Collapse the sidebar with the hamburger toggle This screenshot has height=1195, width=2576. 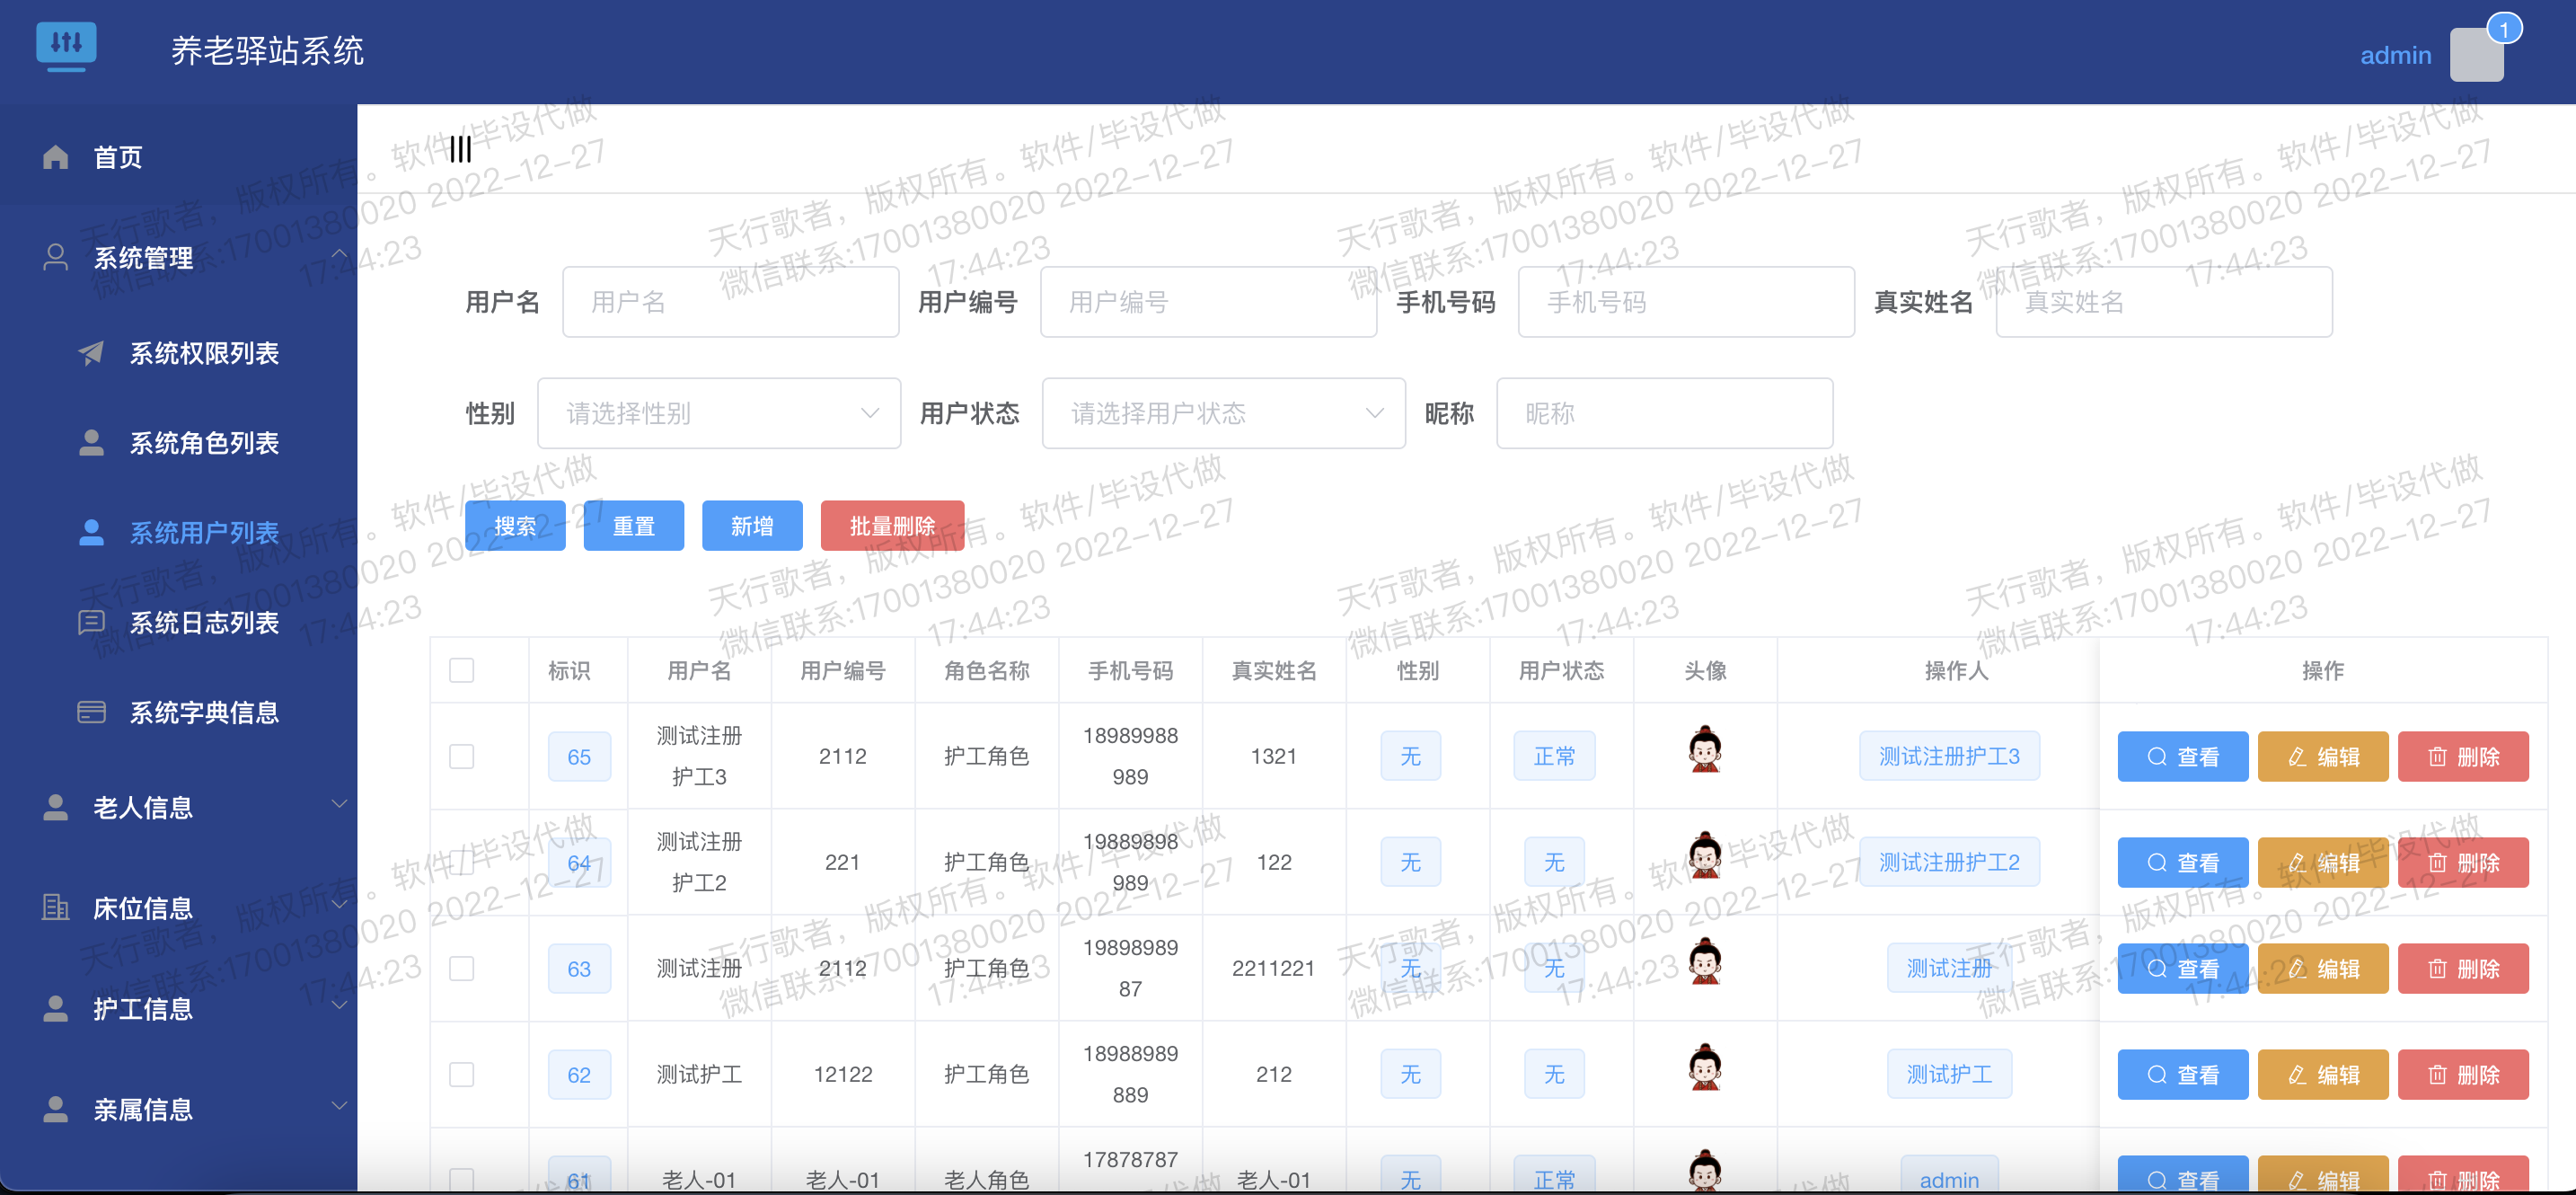tap(460, 148)
